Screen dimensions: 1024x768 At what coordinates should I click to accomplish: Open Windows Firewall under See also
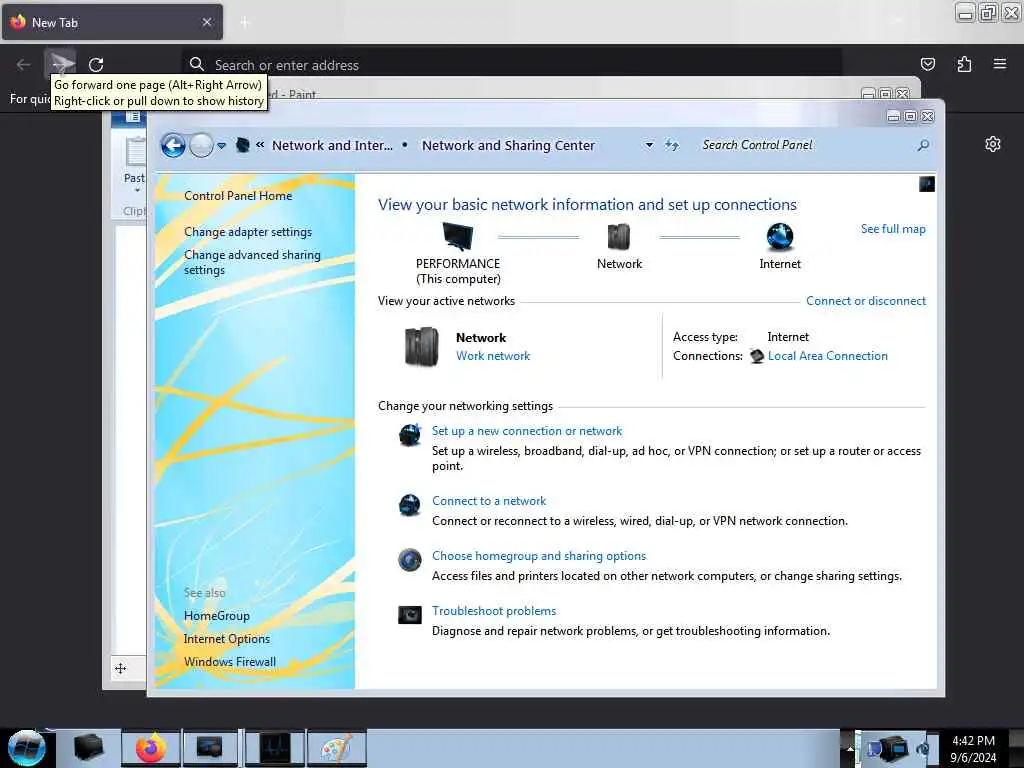230,662
